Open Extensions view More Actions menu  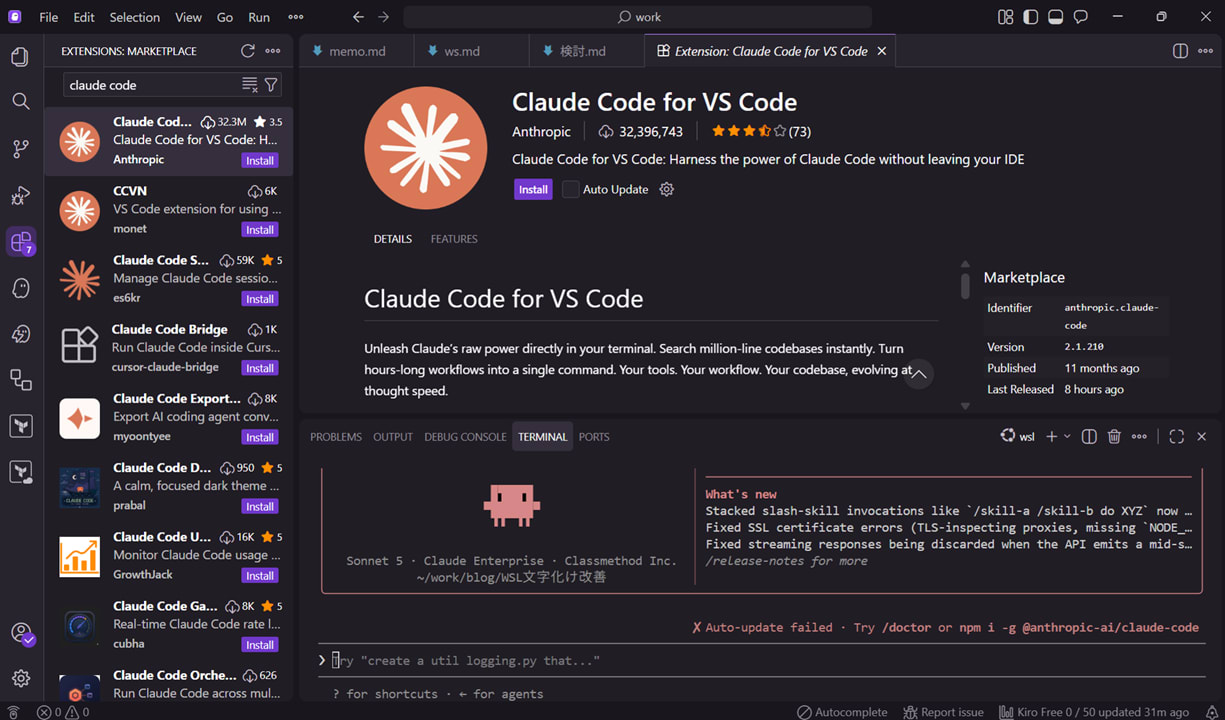(273, 51)
